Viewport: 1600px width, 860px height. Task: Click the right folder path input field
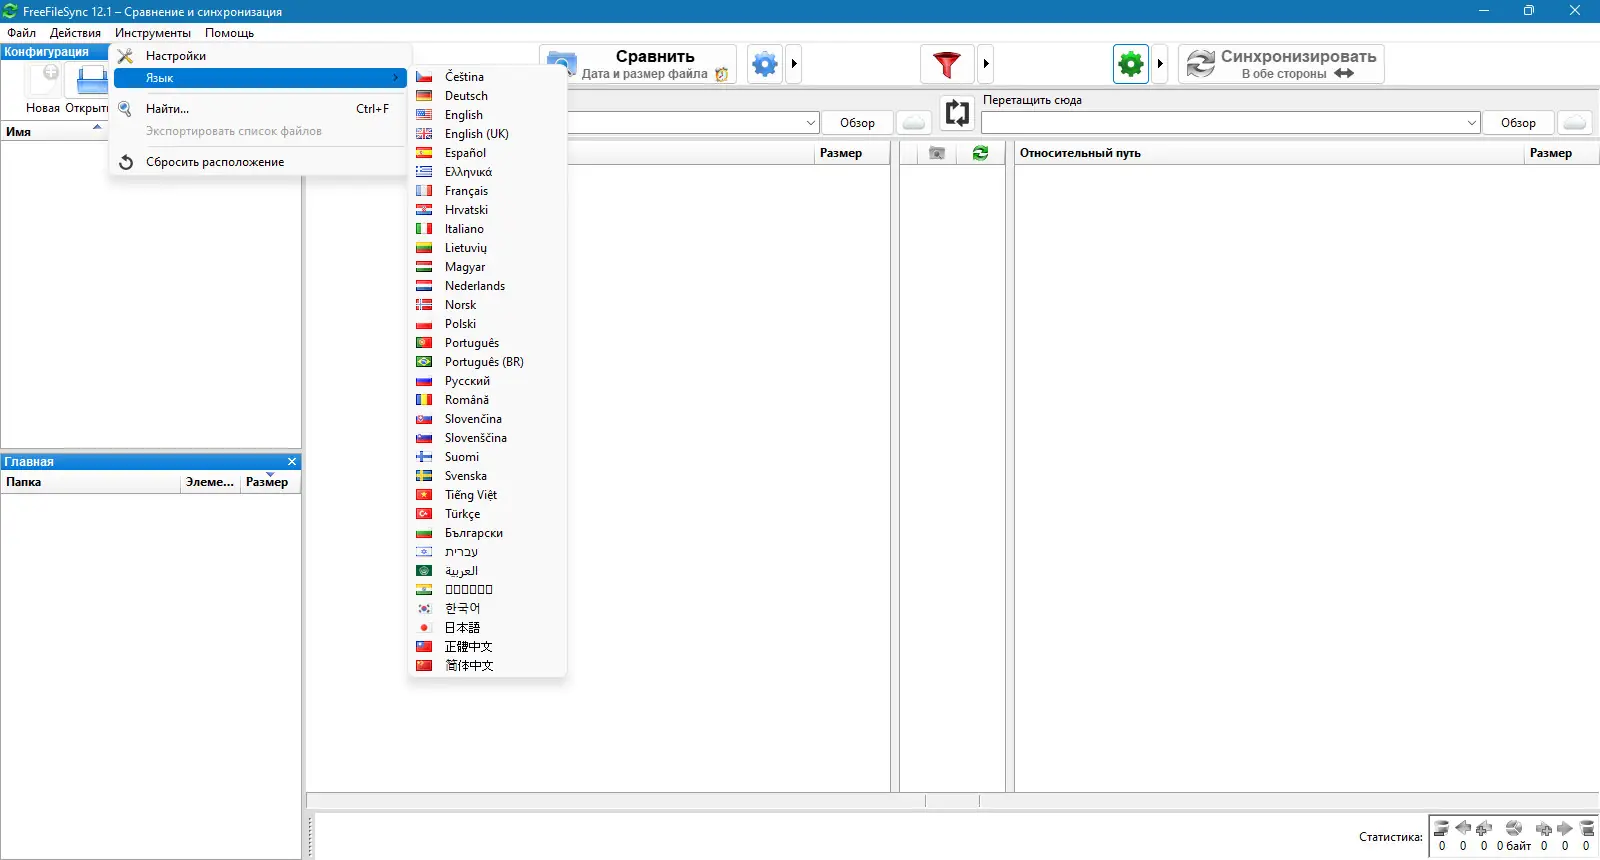pos(1223,123)
